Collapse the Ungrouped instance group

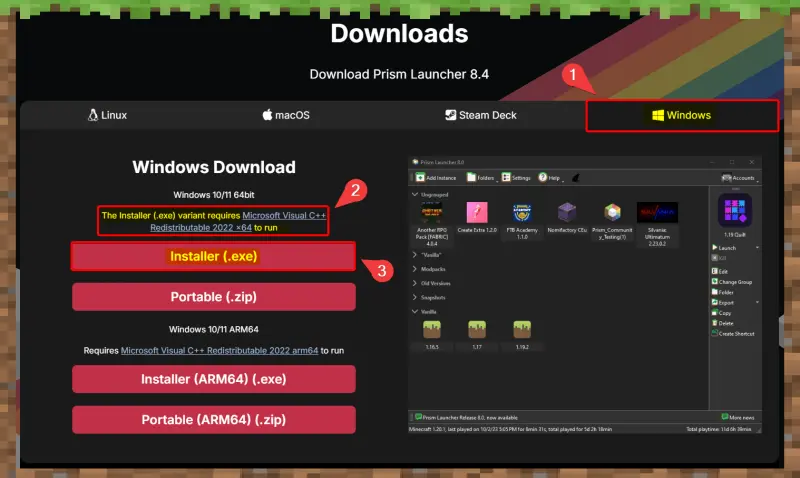tap(415, 194)
